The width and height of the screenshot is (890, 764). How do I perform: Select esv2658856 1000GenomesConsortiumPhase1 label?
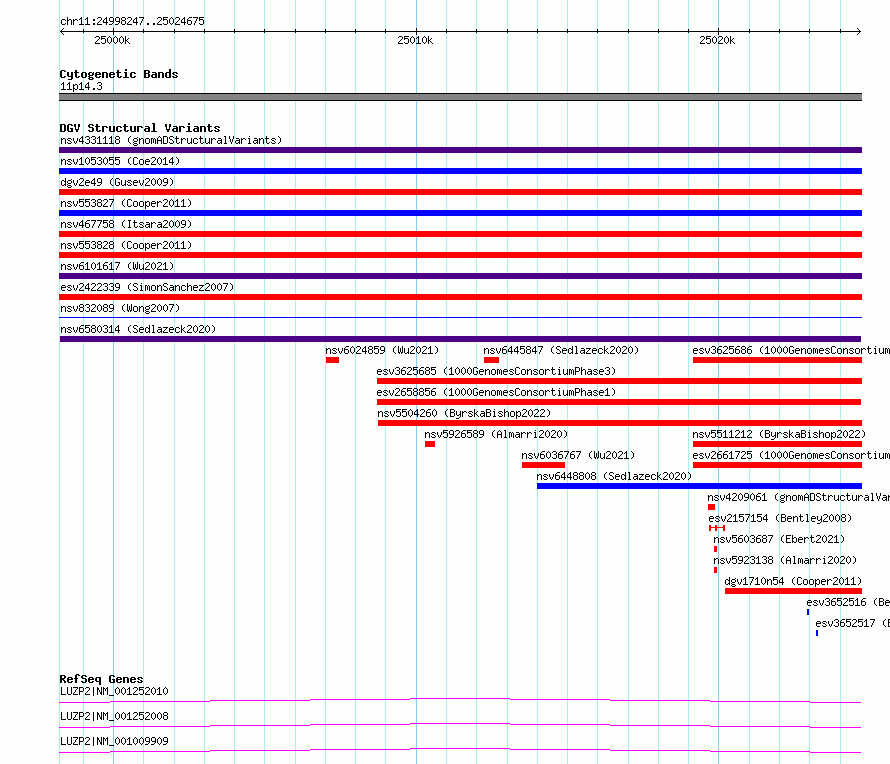click(496, 392)
